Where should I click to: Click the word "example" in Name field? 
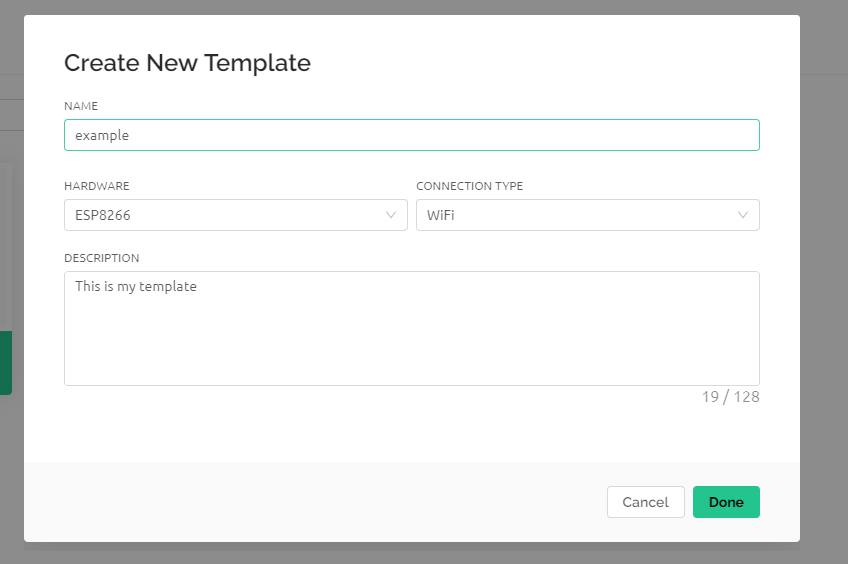pyautogui.click(x=102, y=135)
